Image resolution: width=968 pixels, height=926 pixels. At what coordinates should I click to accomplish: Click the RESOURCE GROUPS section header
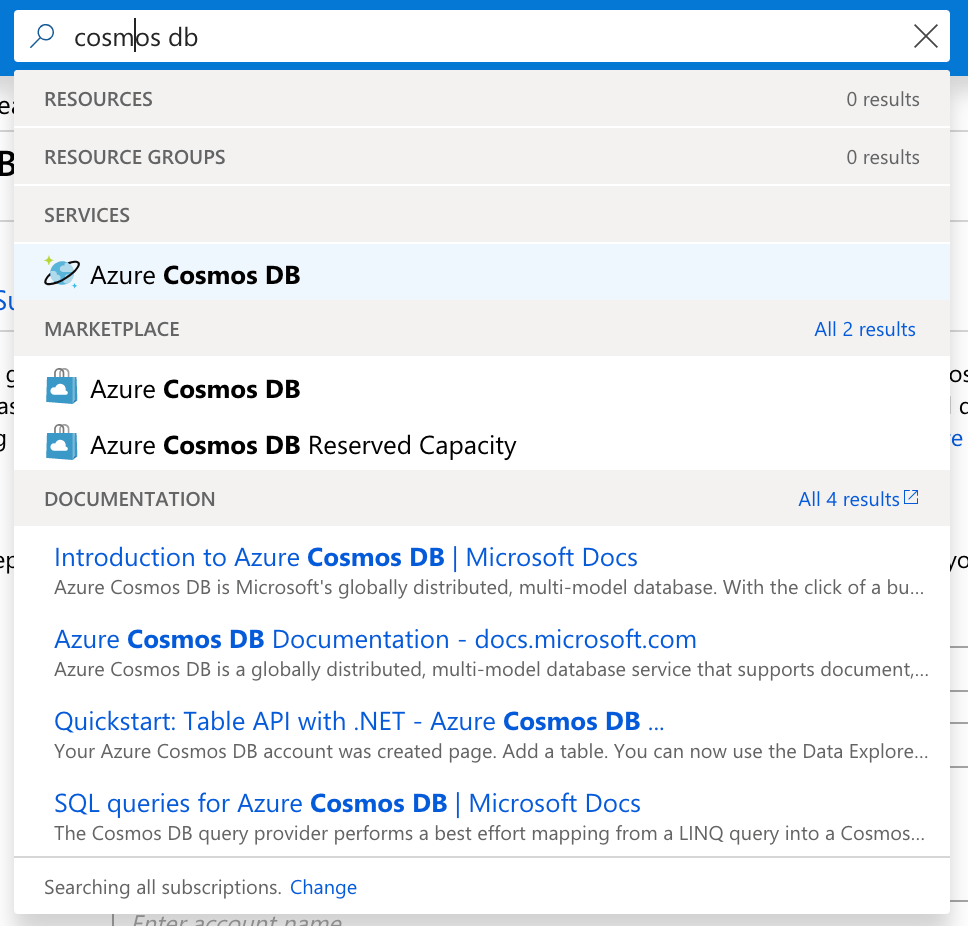click(134, 157)
